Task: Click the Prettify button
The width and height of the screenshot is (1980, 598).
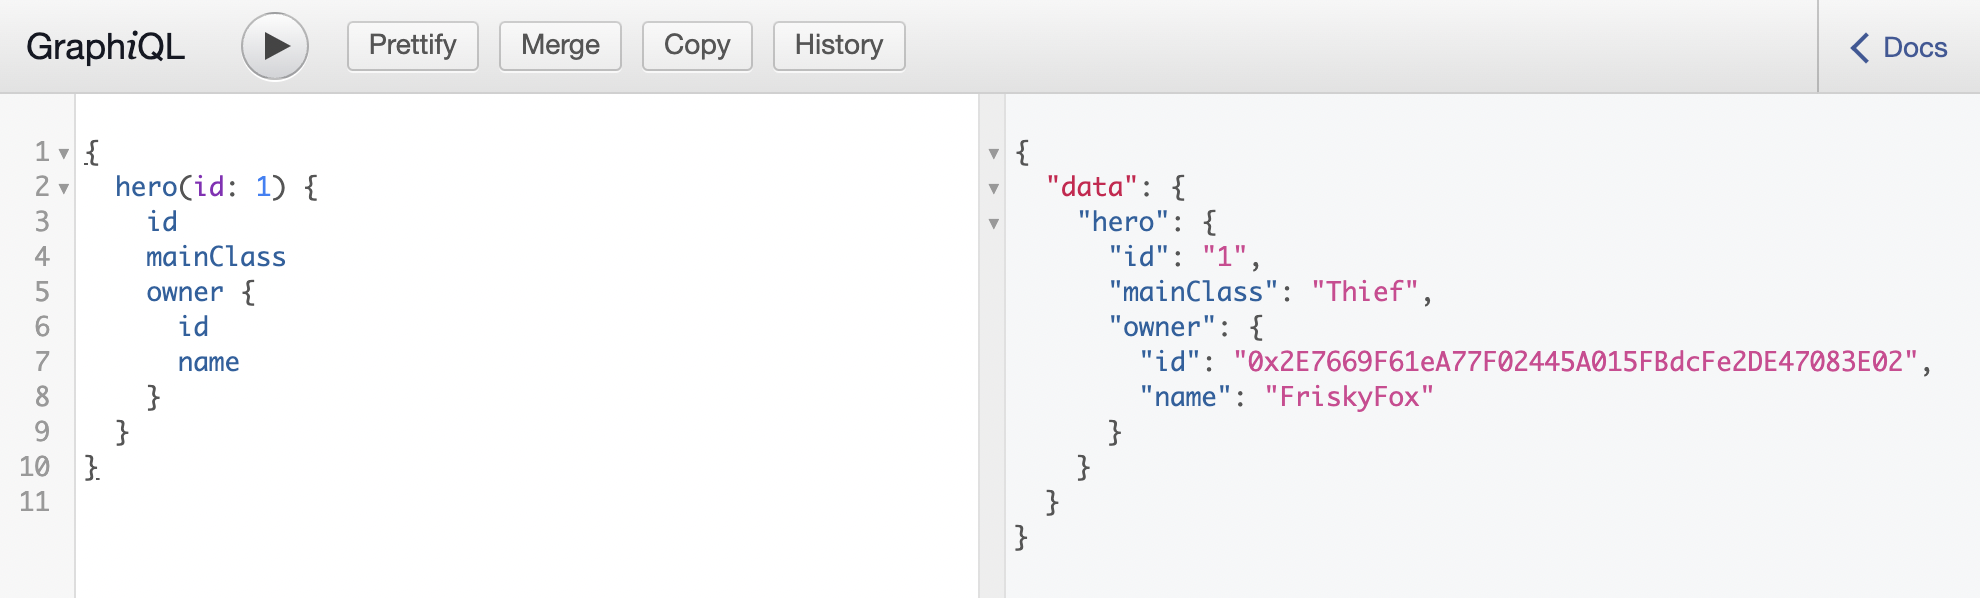Action: coord(413,46)
